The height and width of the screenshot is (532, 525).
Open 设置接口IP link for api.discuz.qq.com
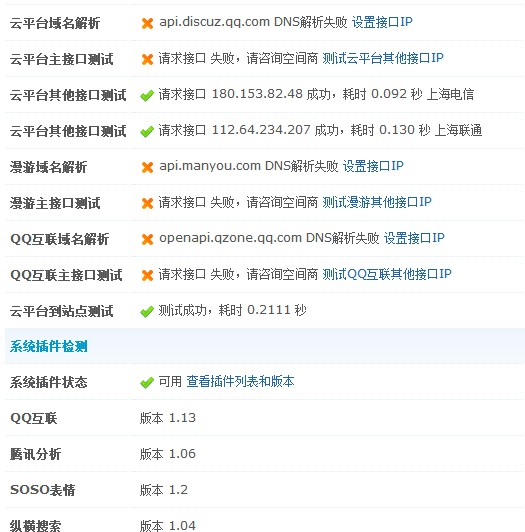(x=382, y=22)
